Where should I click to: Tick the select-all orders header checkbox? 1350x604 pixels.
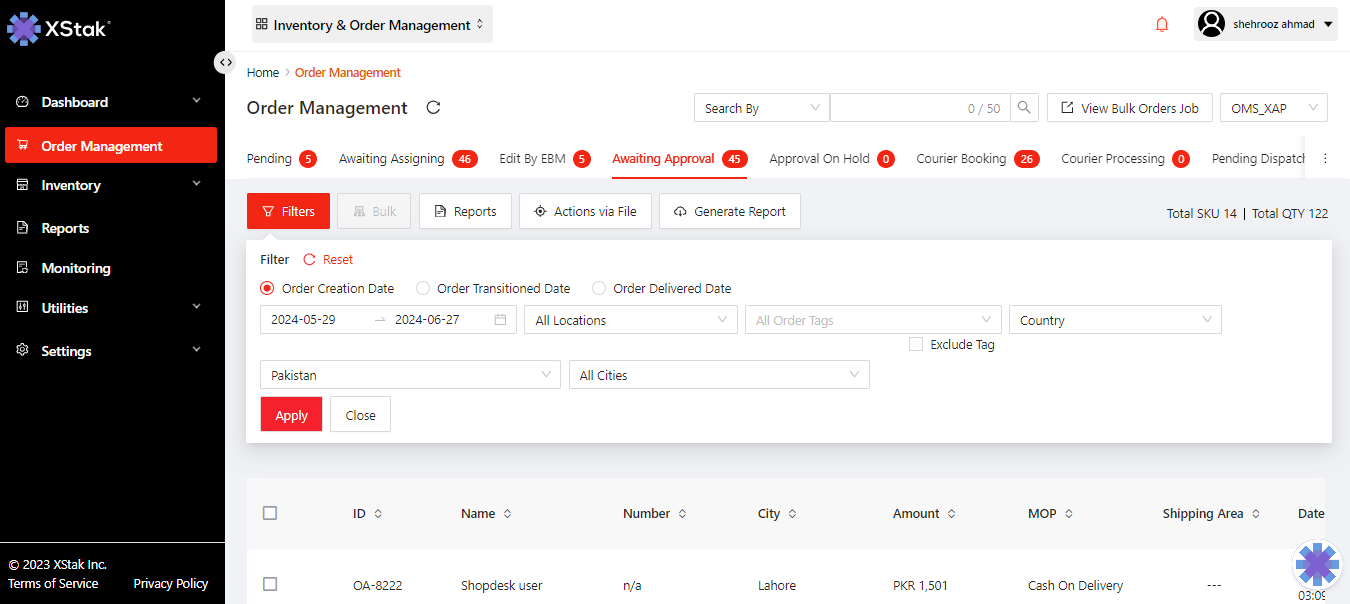270,513
